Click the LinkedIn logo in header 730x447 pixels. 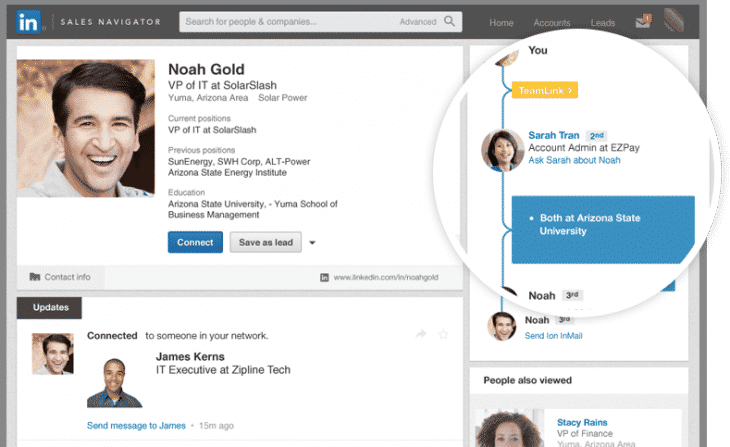click(31, 21)
